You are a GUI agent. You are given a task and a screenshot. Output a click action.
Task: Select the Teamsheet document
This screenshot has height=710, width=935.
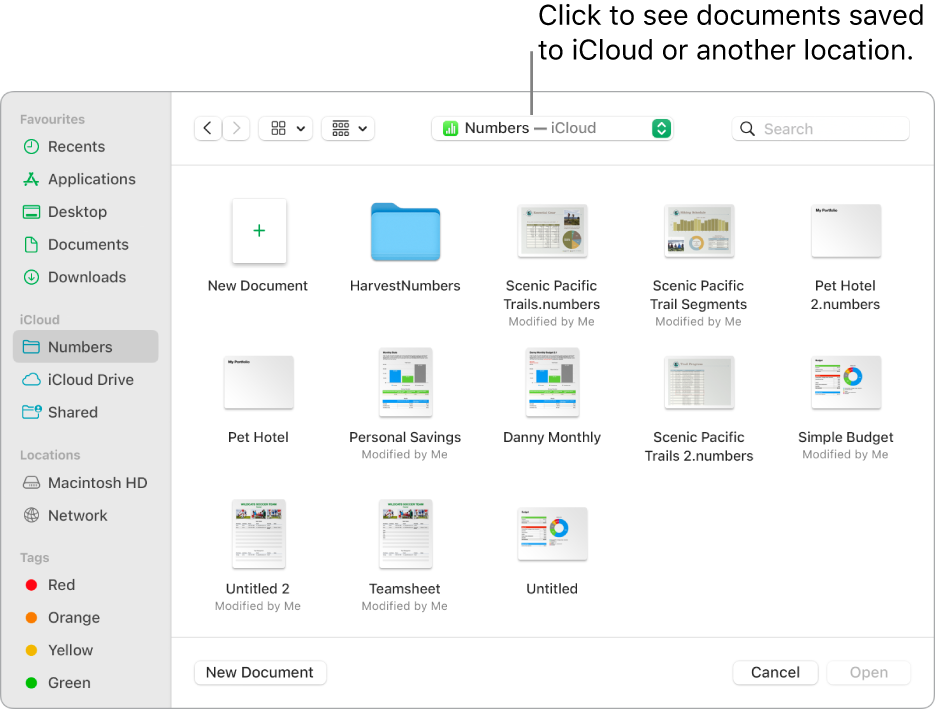click(x=405, y=533)
